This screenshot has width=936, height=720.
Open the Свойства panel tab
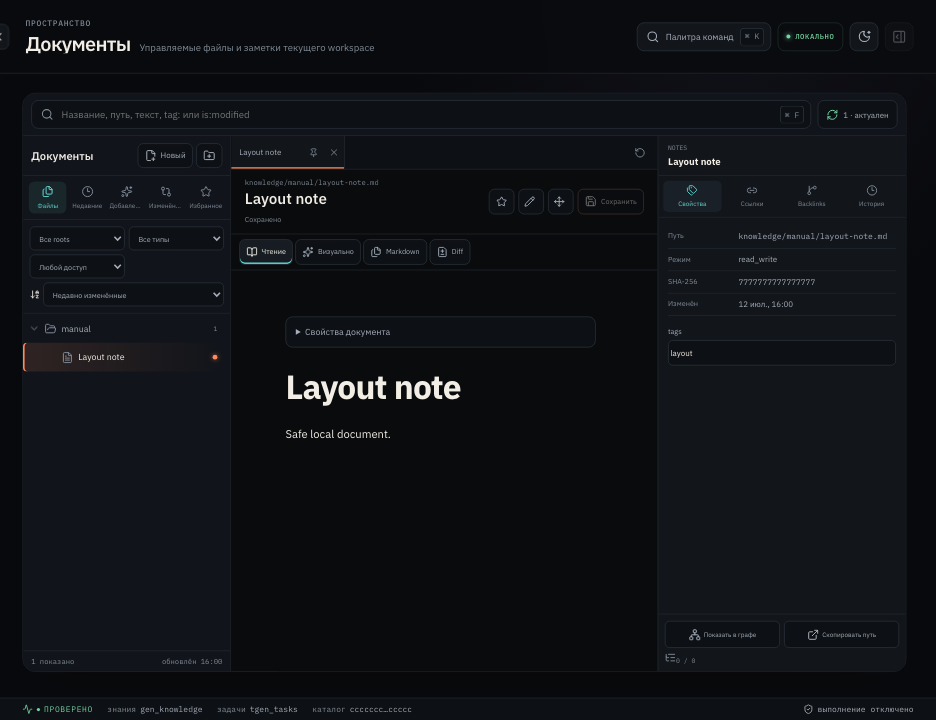[692, 196]
